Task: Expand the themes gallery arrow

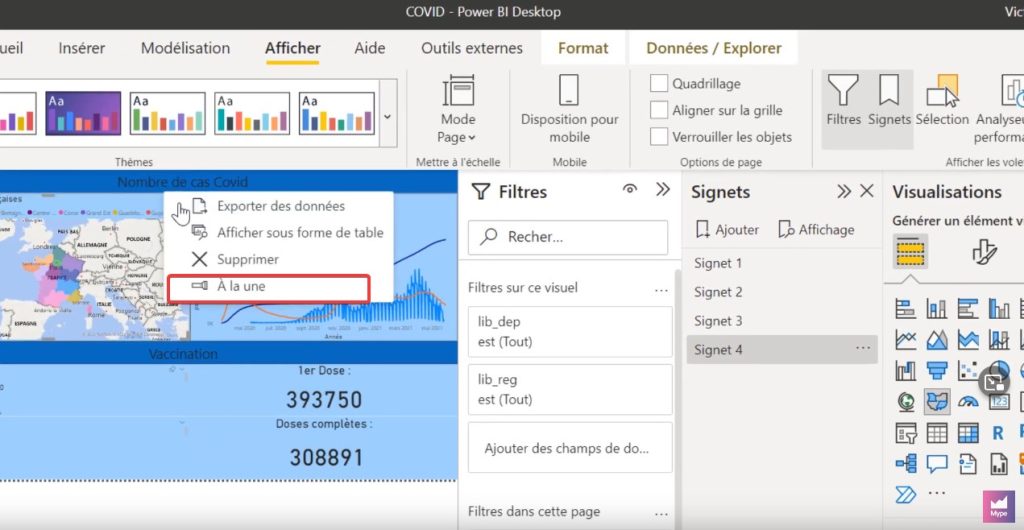Action: pos(387,117)
